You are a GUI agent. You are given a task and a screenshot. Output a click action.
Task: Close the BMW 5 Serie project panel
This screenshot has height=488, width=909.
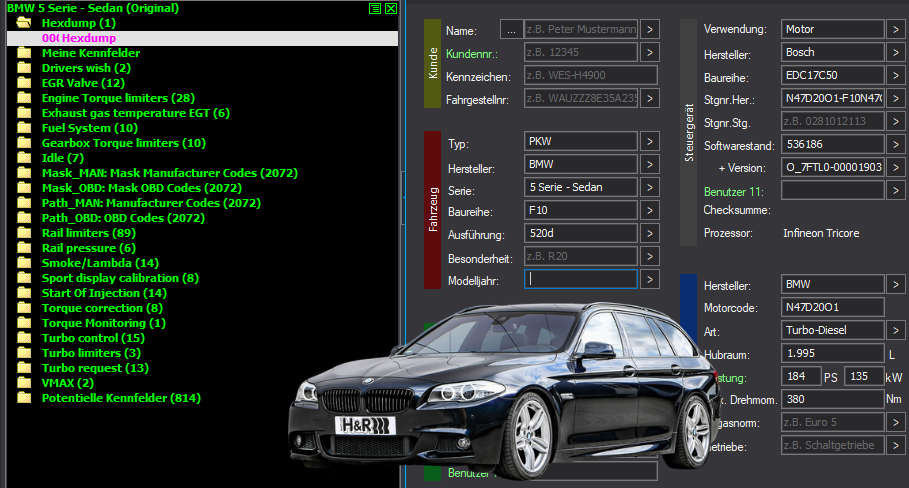click(x=391, y=8)
